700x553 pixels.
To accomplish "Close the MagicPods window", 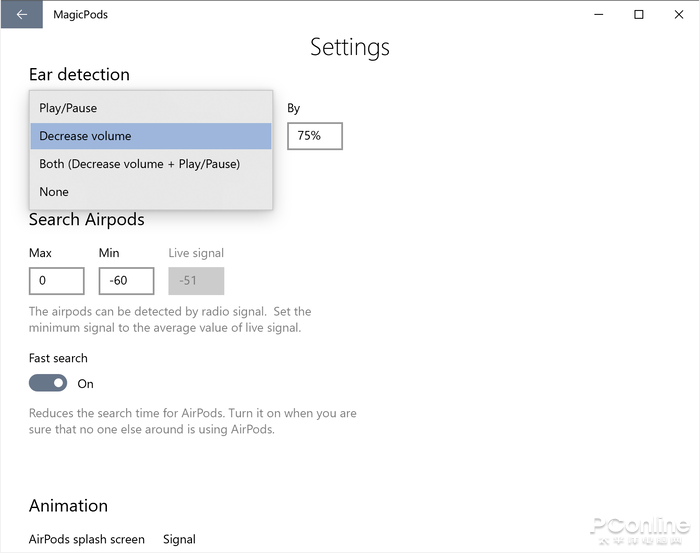I will (680, 15).
